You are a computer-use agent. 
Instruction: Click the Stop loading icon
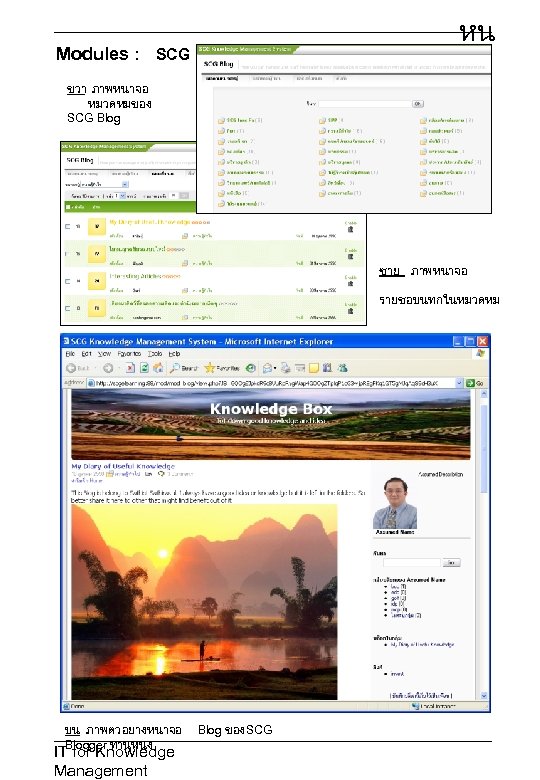[130, 368]
